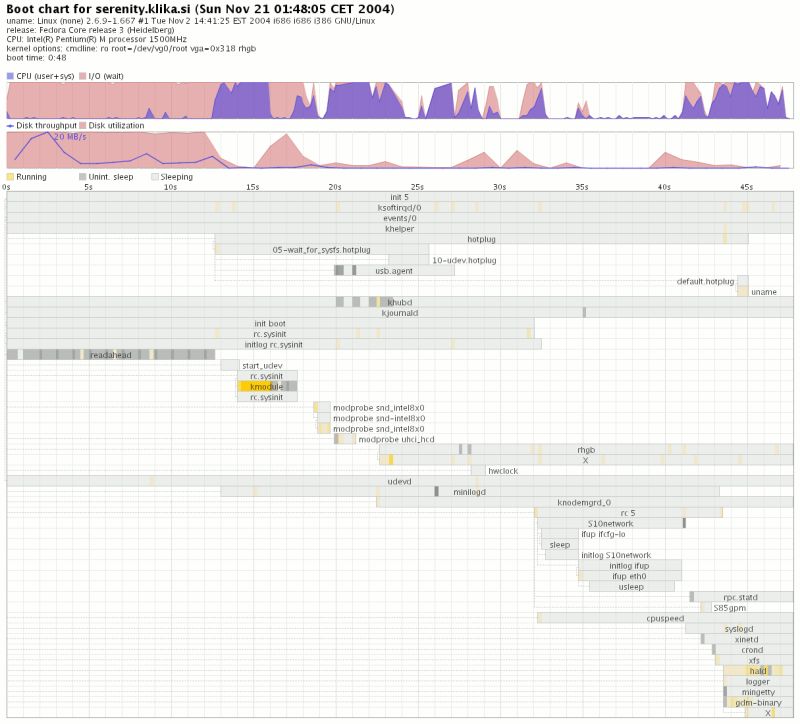
Task: Click the 'kjournald' process bar
Action: [x=400, y=313]
